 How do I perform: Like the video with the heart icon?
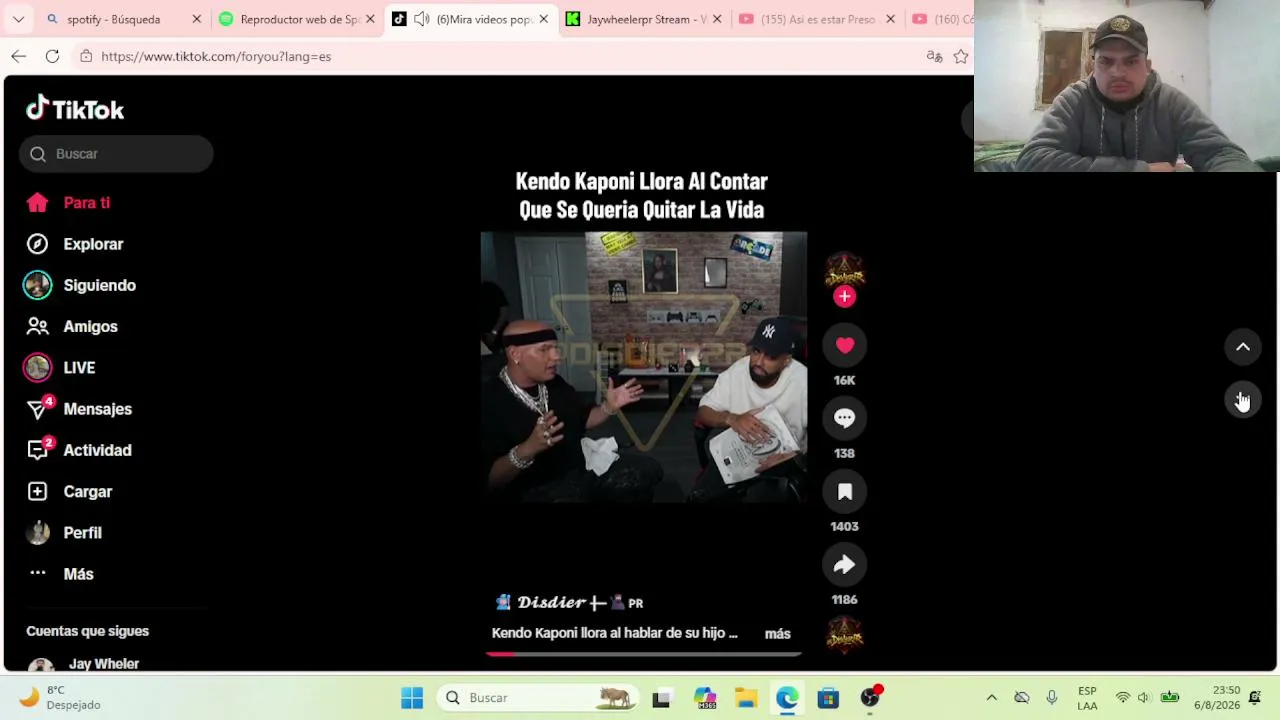(844, 345)
